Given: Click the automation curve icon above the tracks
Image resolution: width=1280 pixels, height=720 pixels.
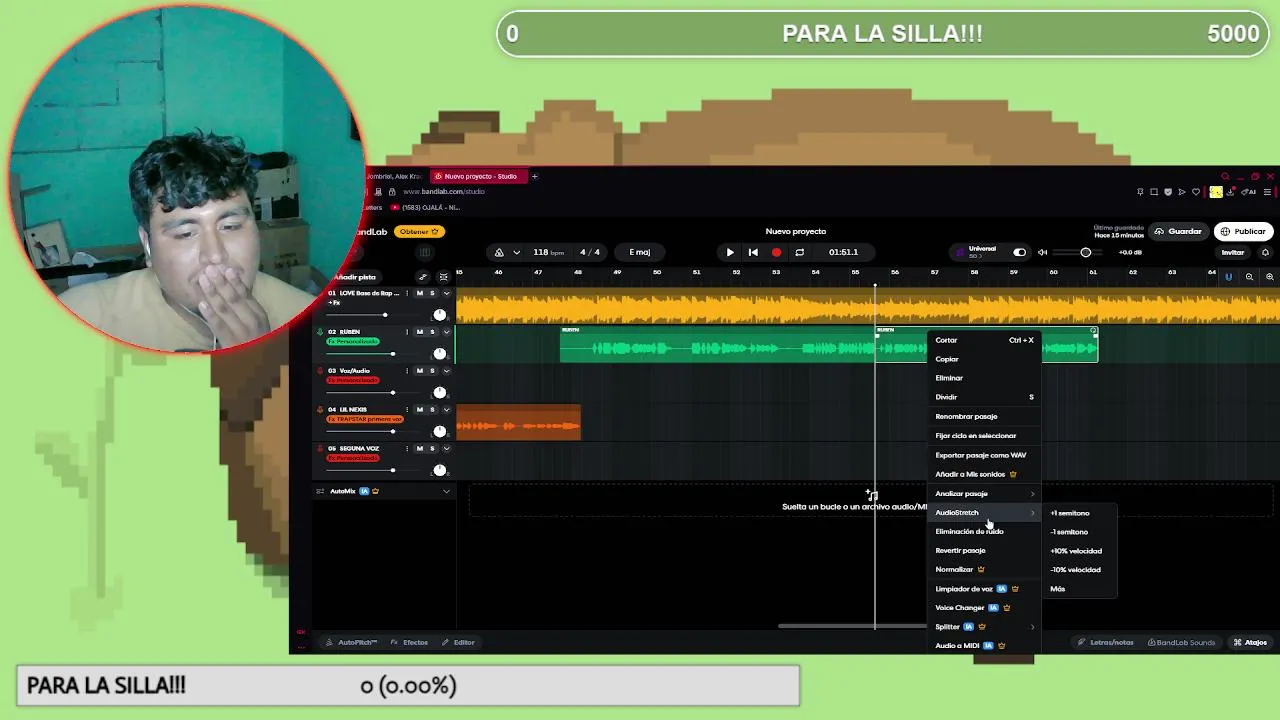Looking at the screenshot, I should click(423, 277).
